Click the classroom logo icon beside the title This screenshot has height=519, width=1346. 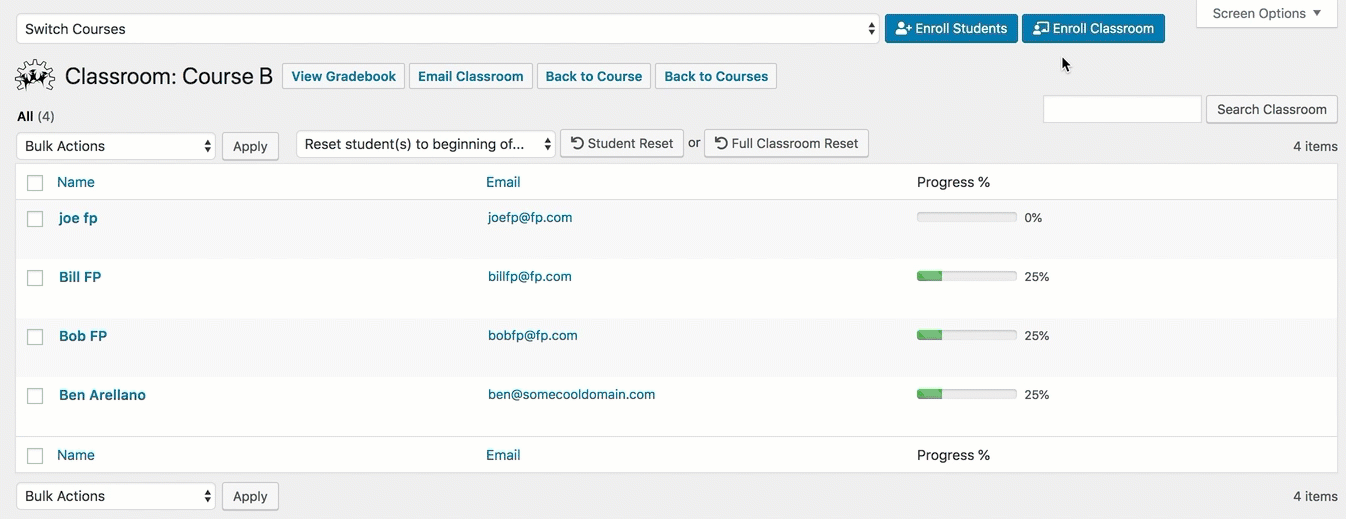35,76
